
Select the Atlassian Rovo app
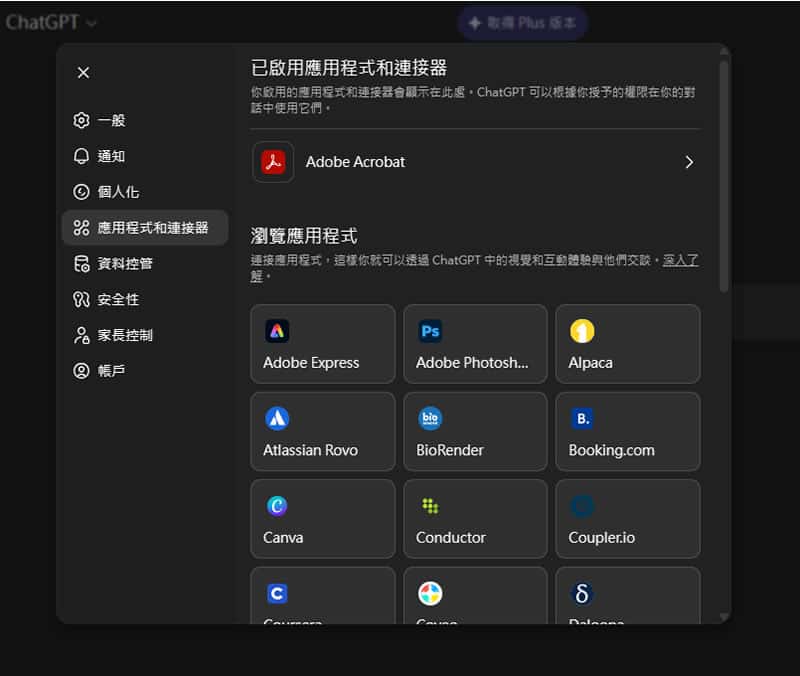322,431
